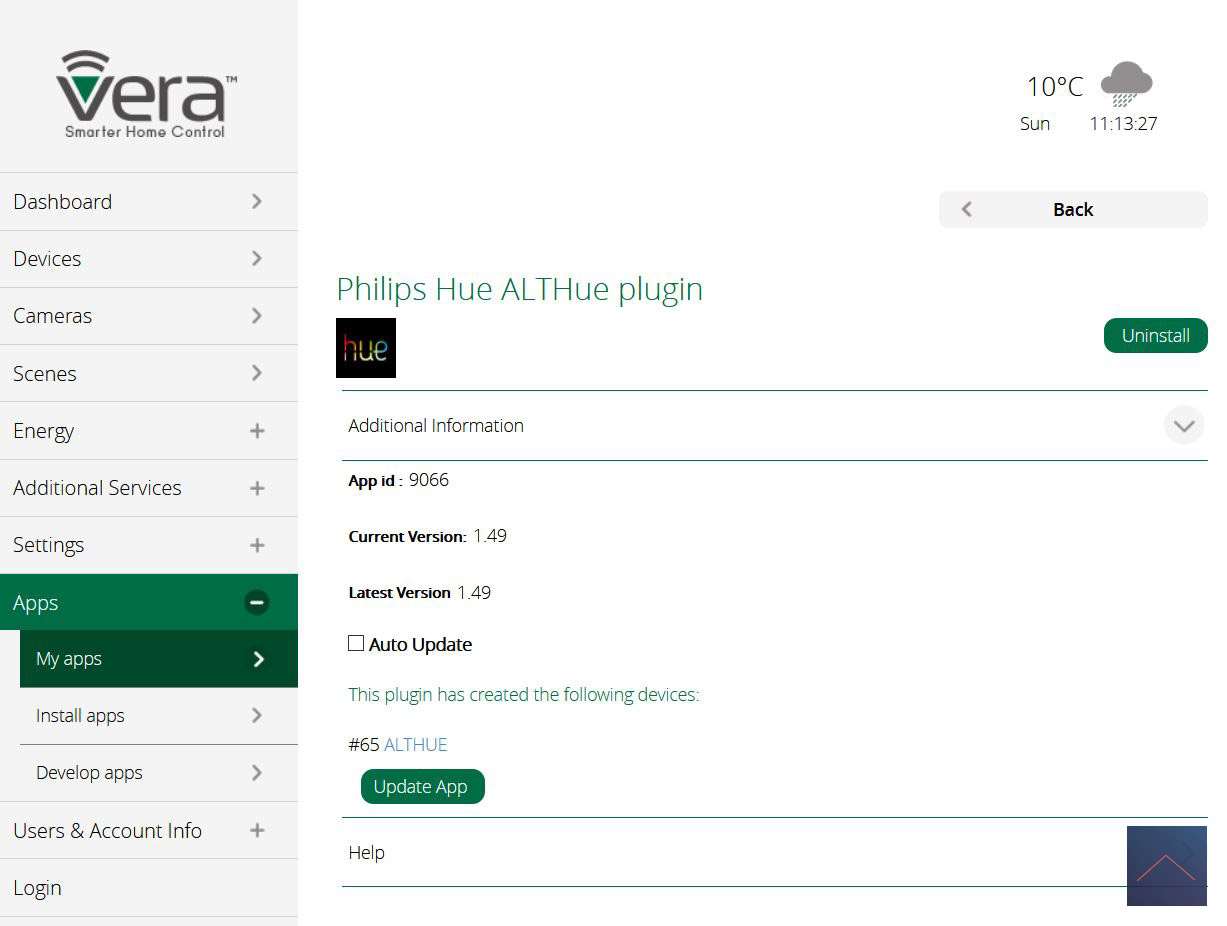Open the Devices menu item
This screenshot has height=926, width=1227.
point(47,259)
